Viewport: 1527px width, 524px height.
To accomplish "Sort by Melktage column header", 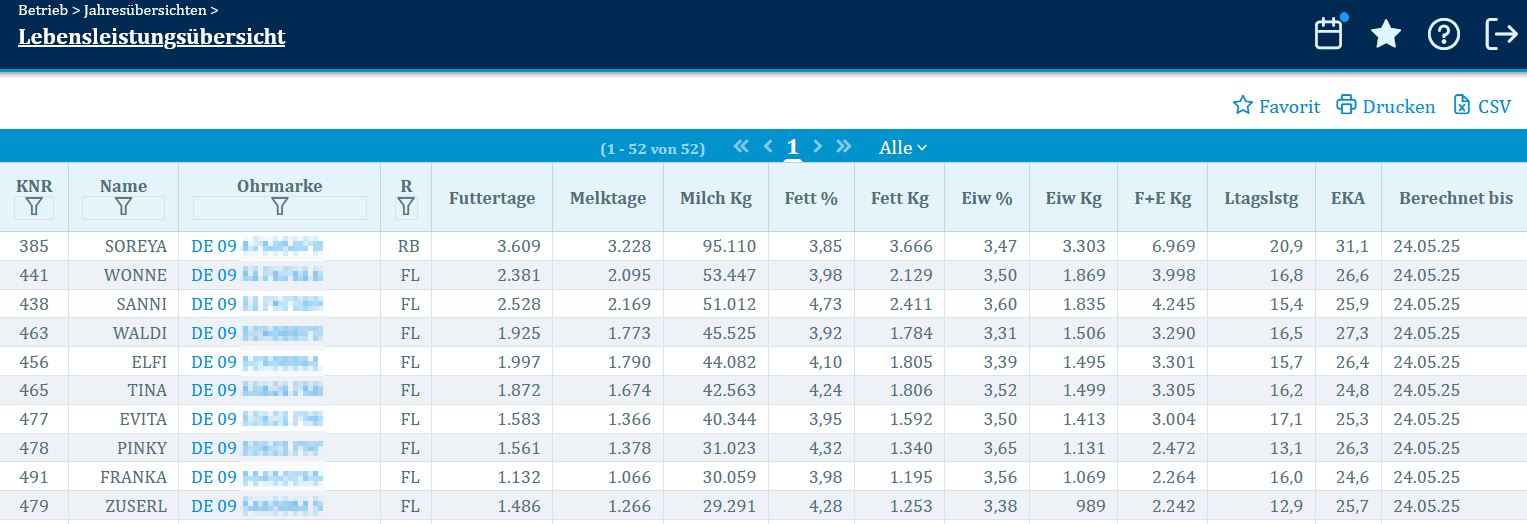I will point(608,198).
